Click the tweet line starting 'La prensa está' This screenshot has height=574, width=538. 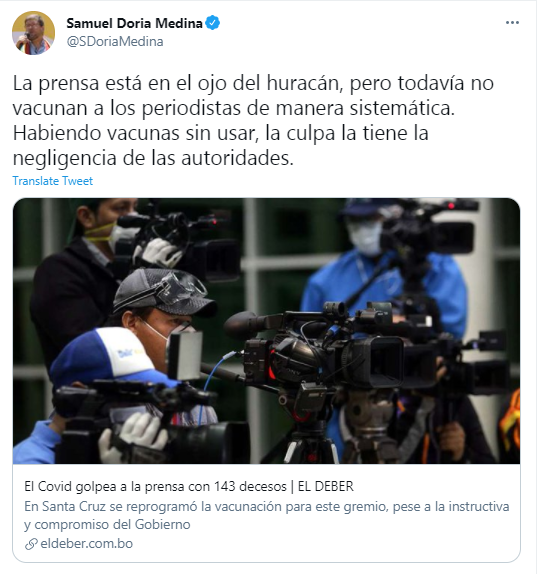(x=253, y=83)
